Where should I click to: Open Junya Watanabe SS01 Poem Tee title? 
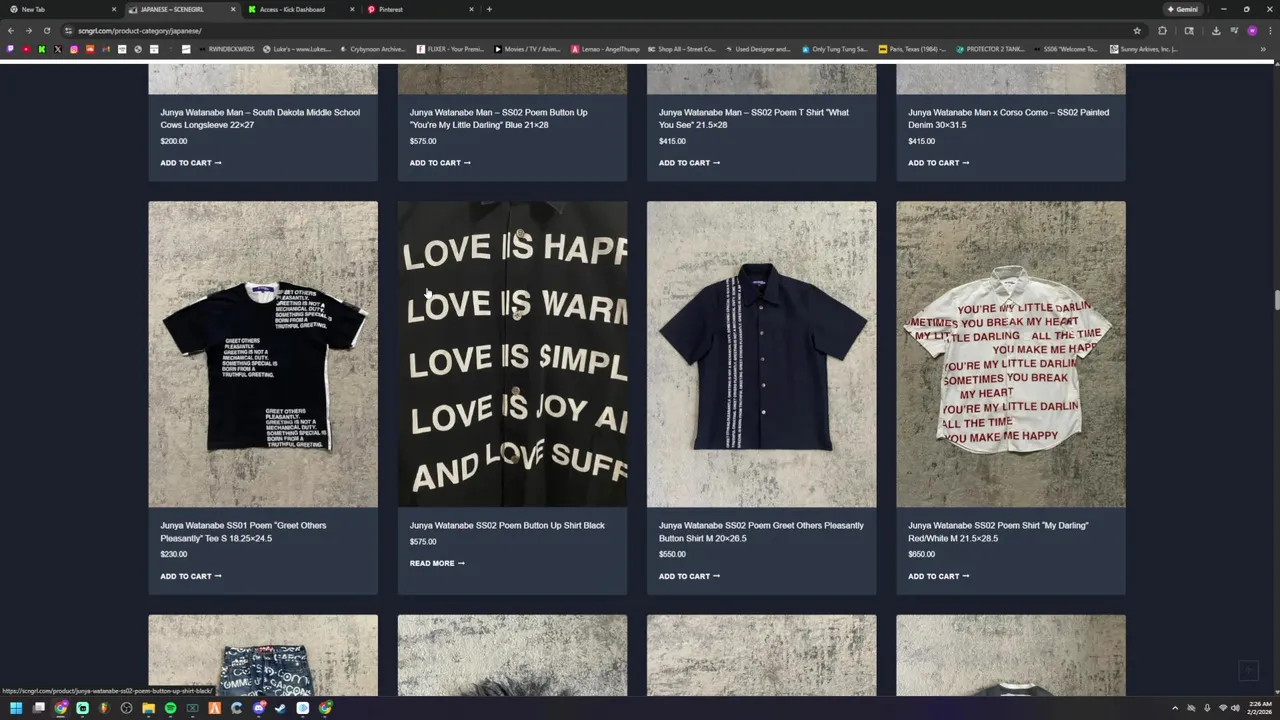tap(243, 532)
